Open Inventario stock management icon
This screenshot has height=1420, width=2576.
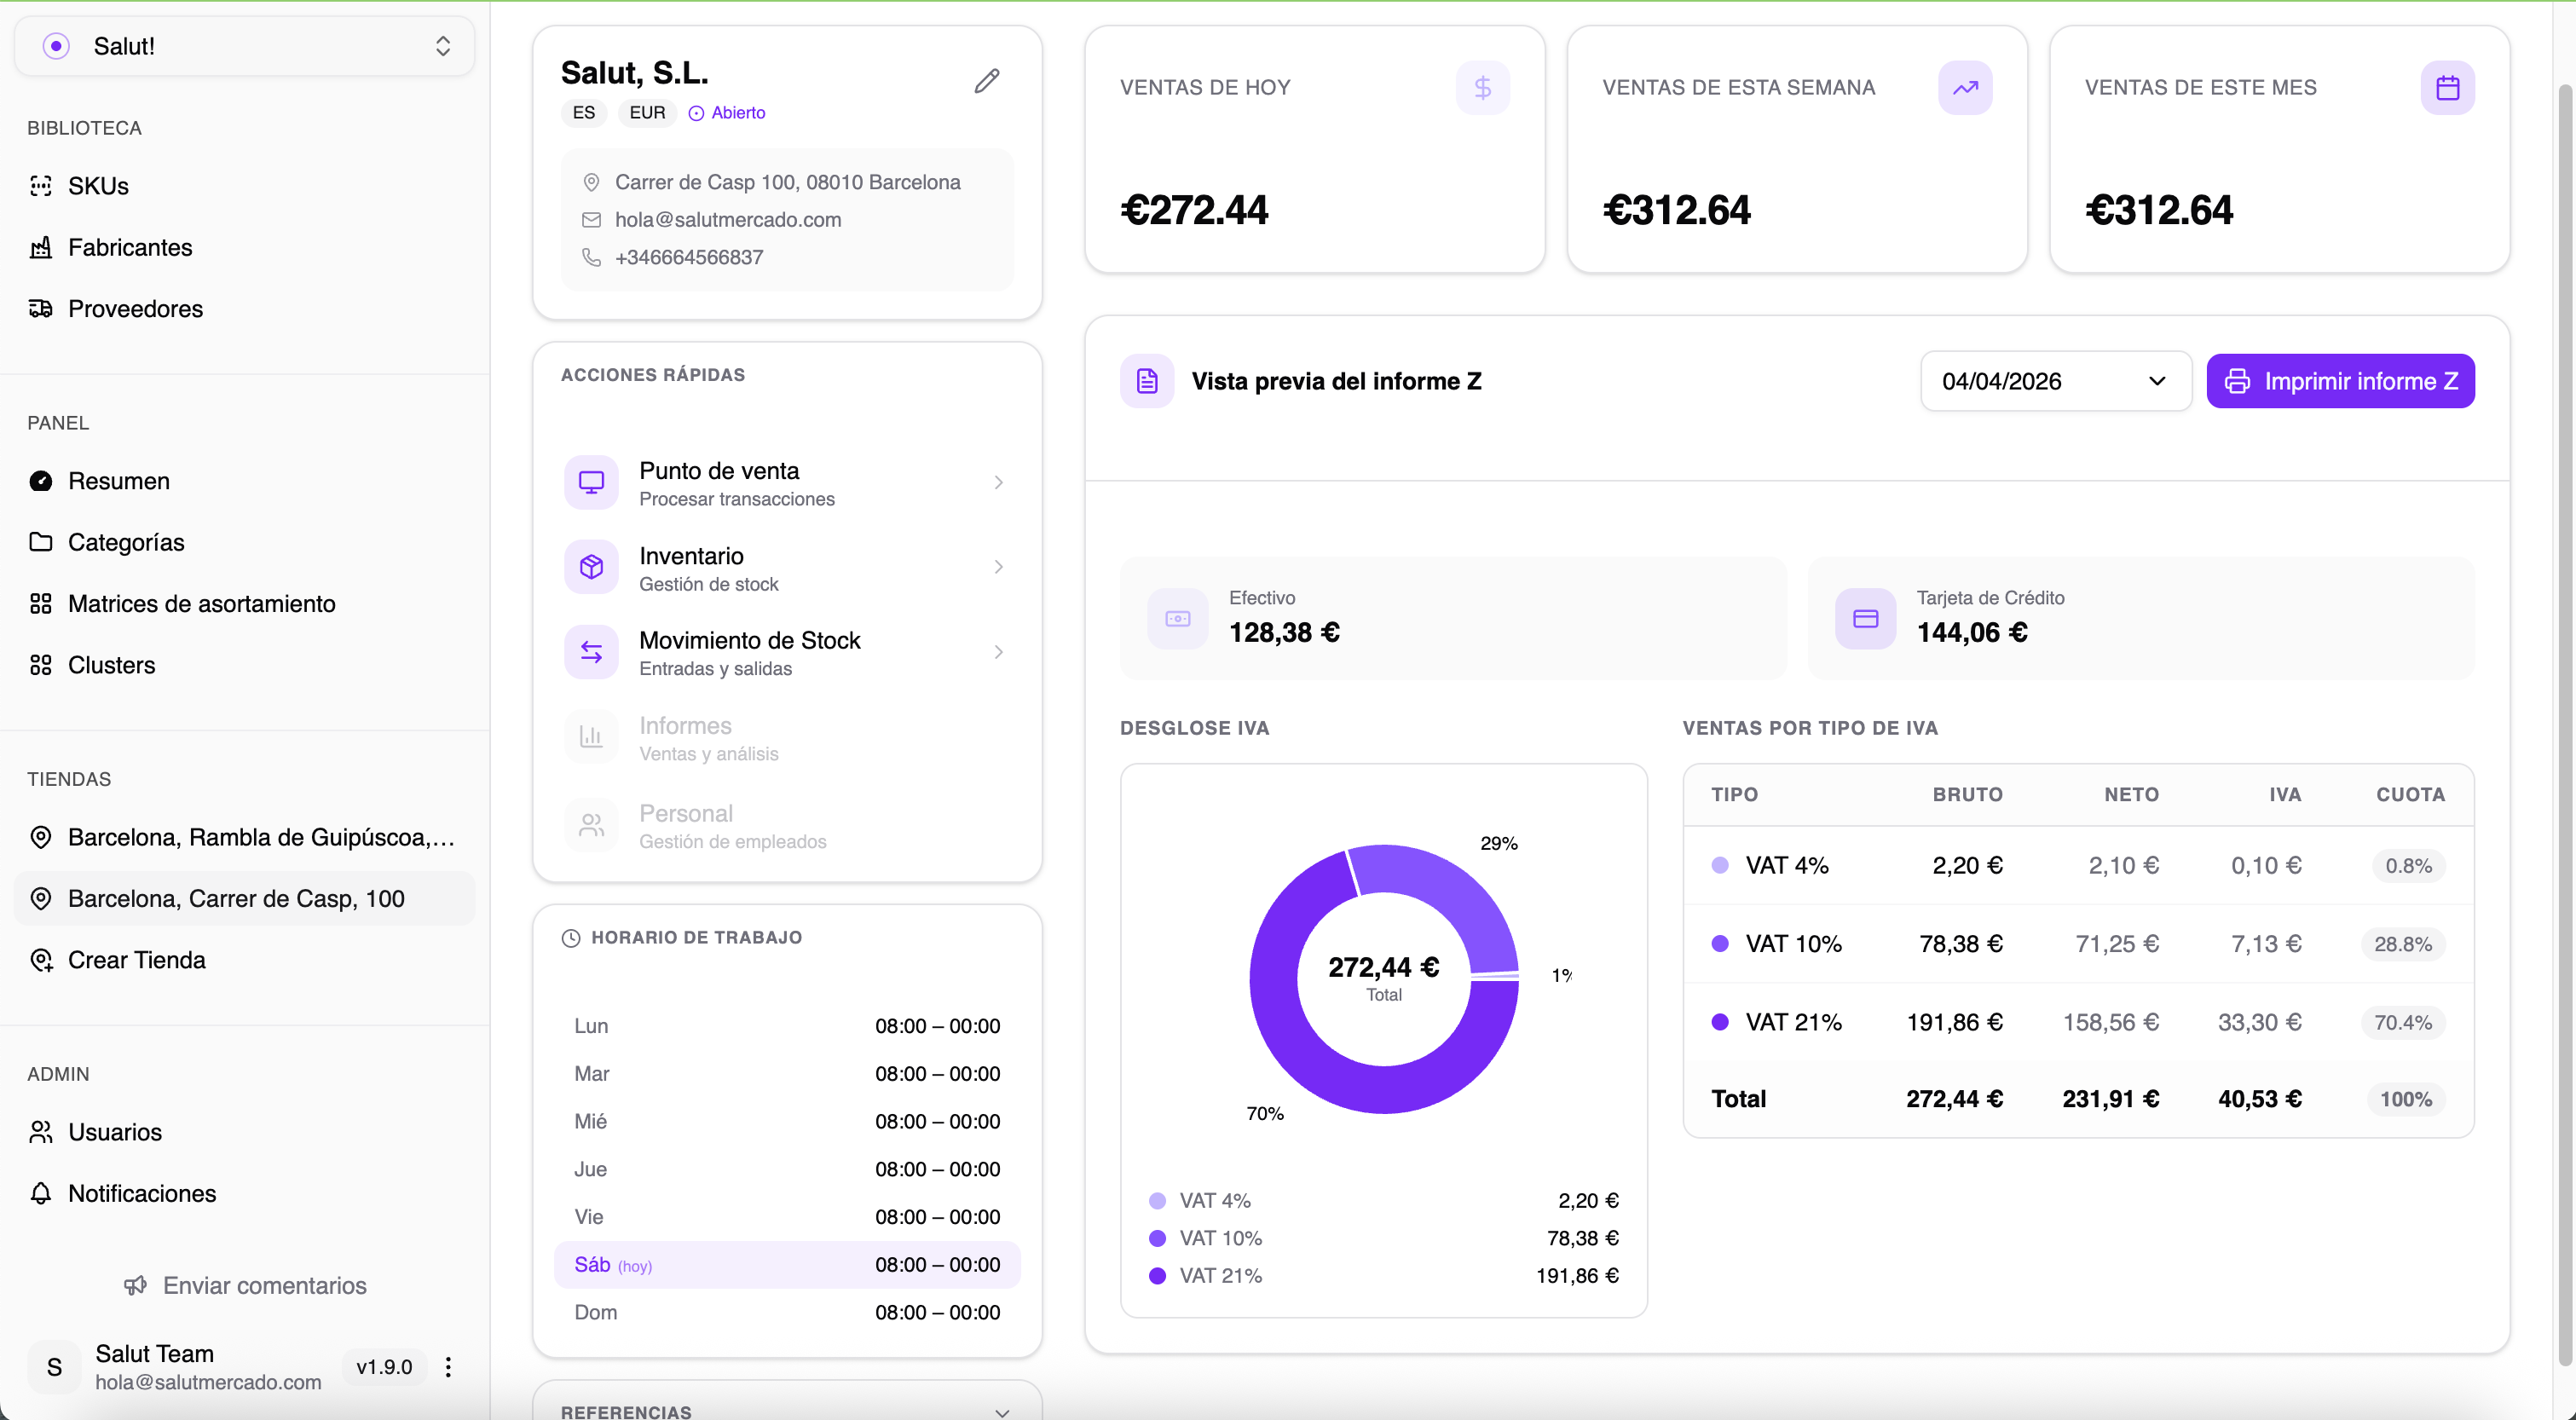pyautogui.click(x=591, y=567)
